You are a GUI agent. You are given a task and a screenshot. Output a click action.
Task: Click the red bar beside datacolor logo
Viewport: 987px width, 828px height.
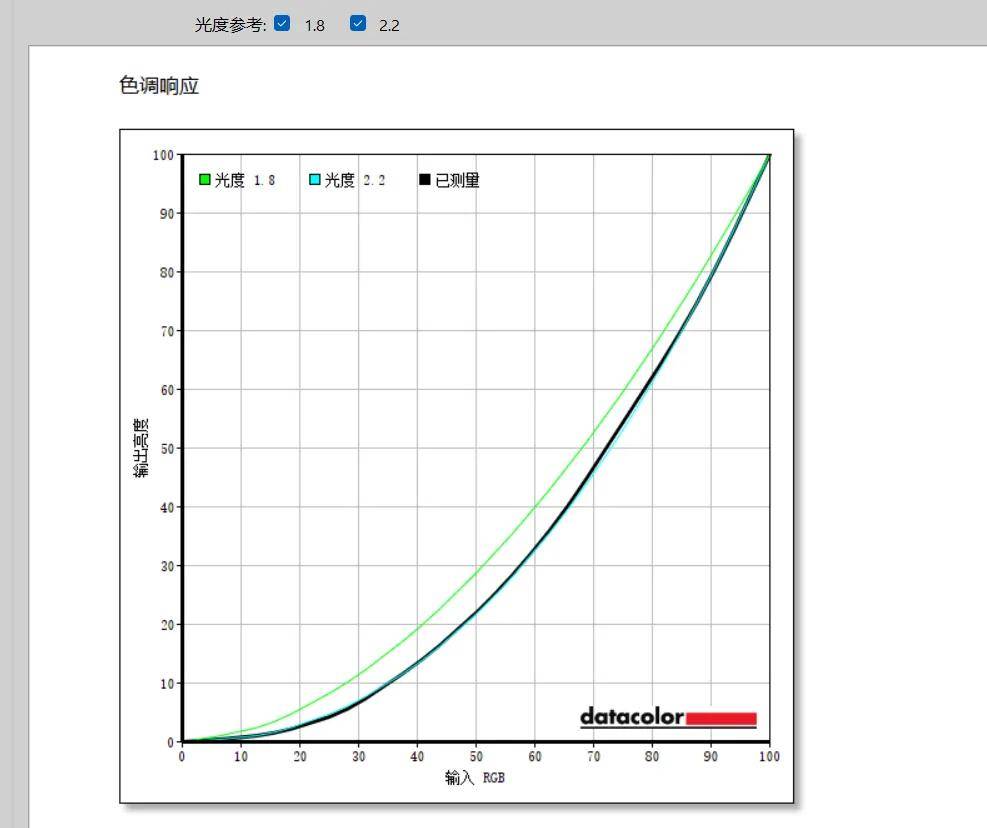pos(721,719)
